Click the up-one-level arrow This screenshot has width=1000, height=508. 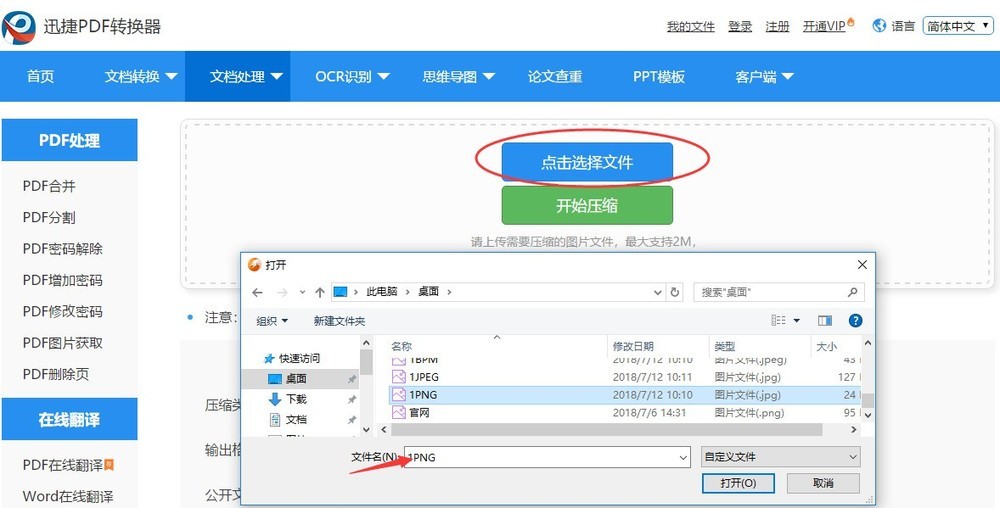pos(320,293)
